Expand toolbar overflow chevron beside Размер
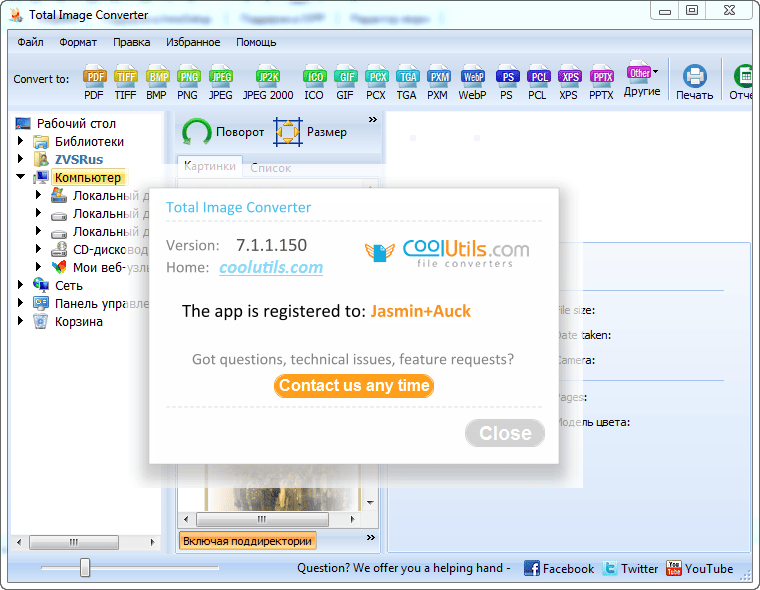This screenshot has height=590, width=760. [x=372, y=120]
